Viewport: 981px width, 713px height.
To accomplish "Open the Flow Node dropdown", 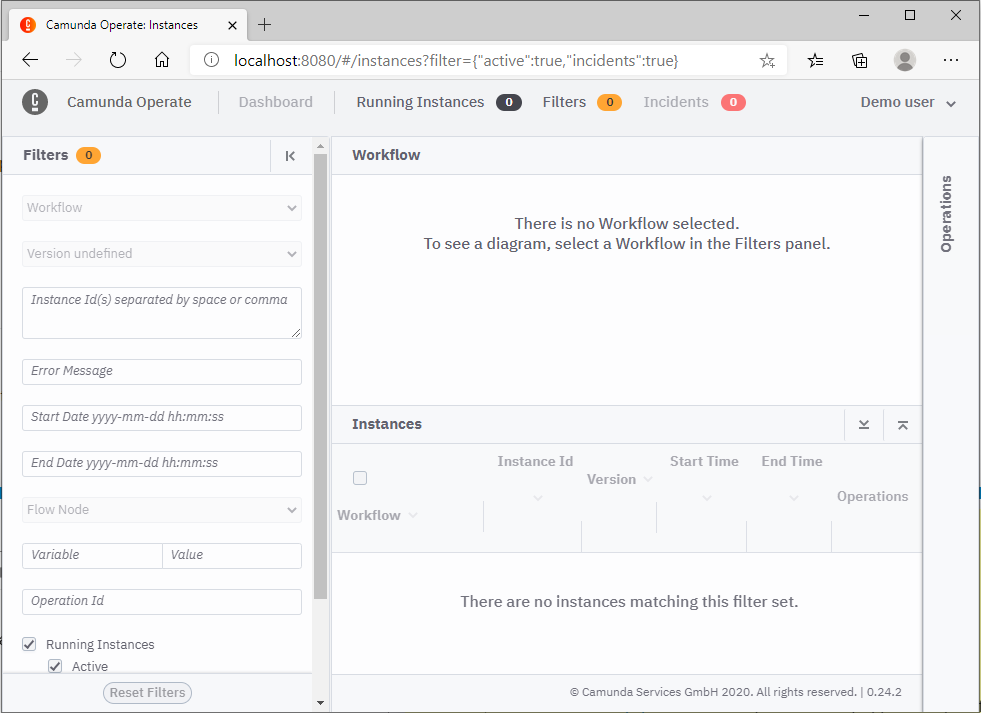I will tap(162, 510).
